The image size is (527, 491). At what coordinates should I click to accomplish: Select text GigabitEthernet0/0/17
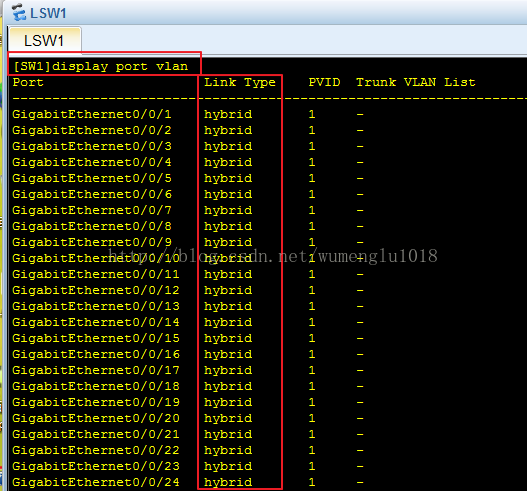click(x=96, y=370)
